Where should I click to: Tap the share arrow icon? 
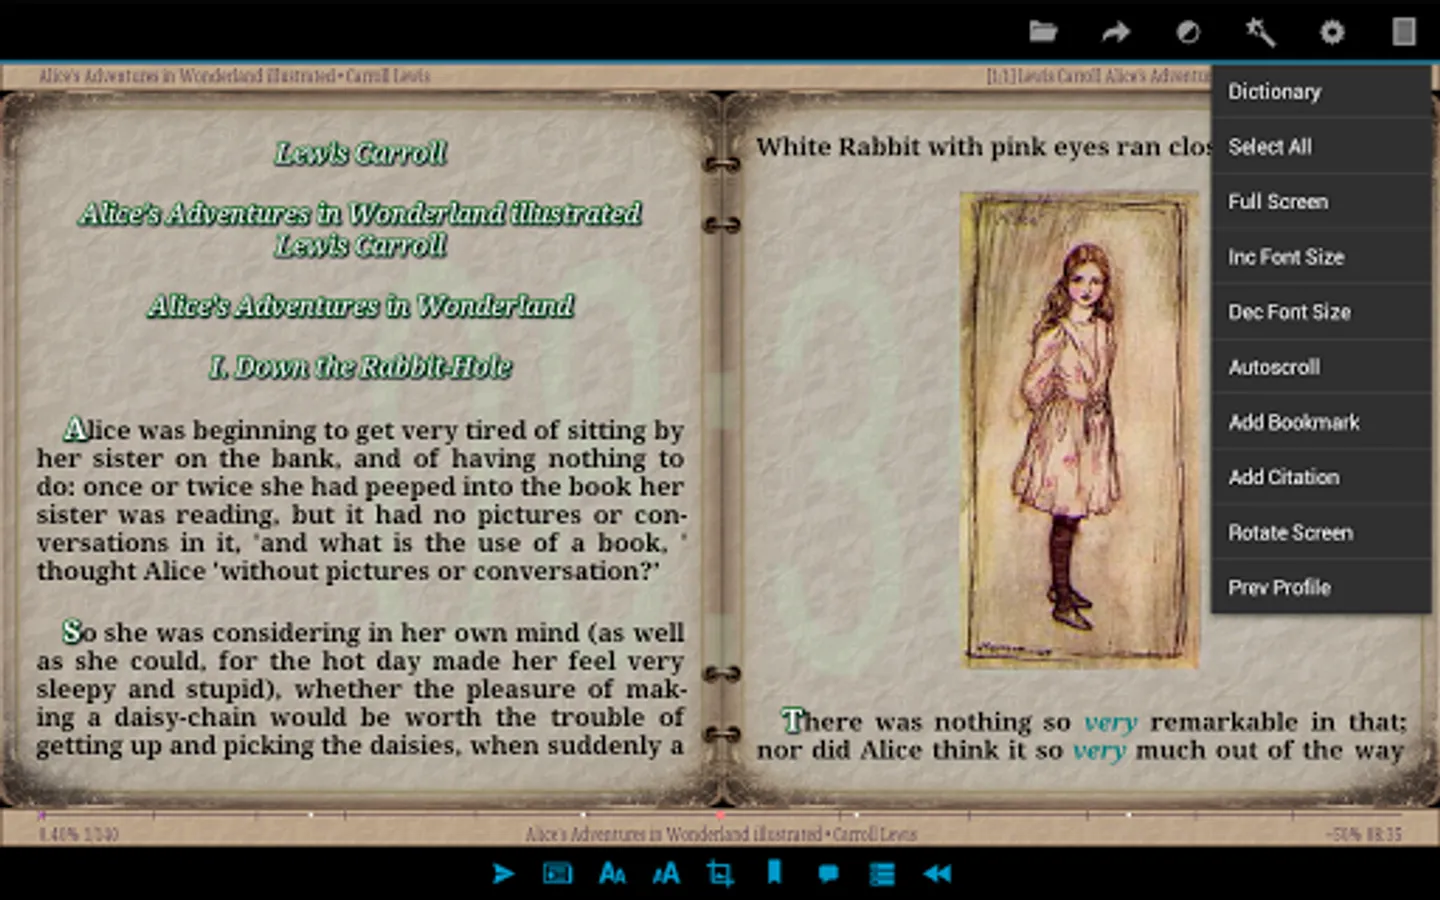pos(1116,32)
